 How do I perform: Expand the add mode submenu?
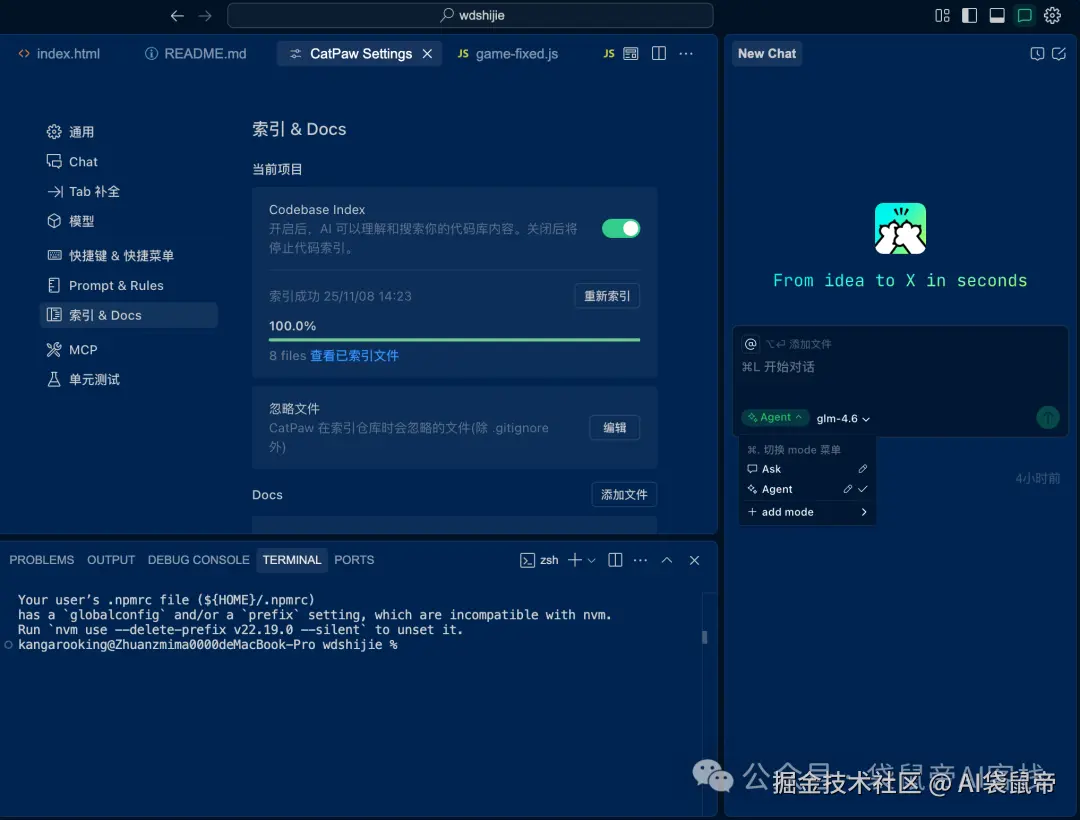coord(807,512)
